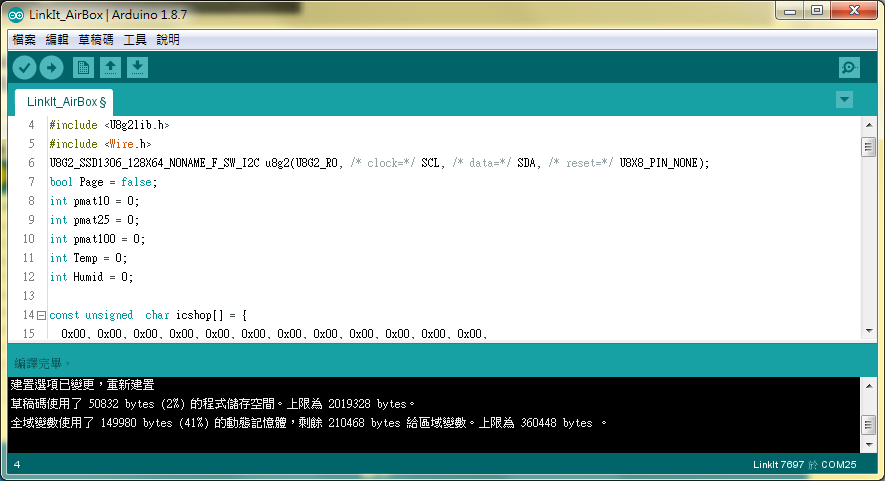
Task: Open the tab options dropdown arrow
Action: [844, 99]
